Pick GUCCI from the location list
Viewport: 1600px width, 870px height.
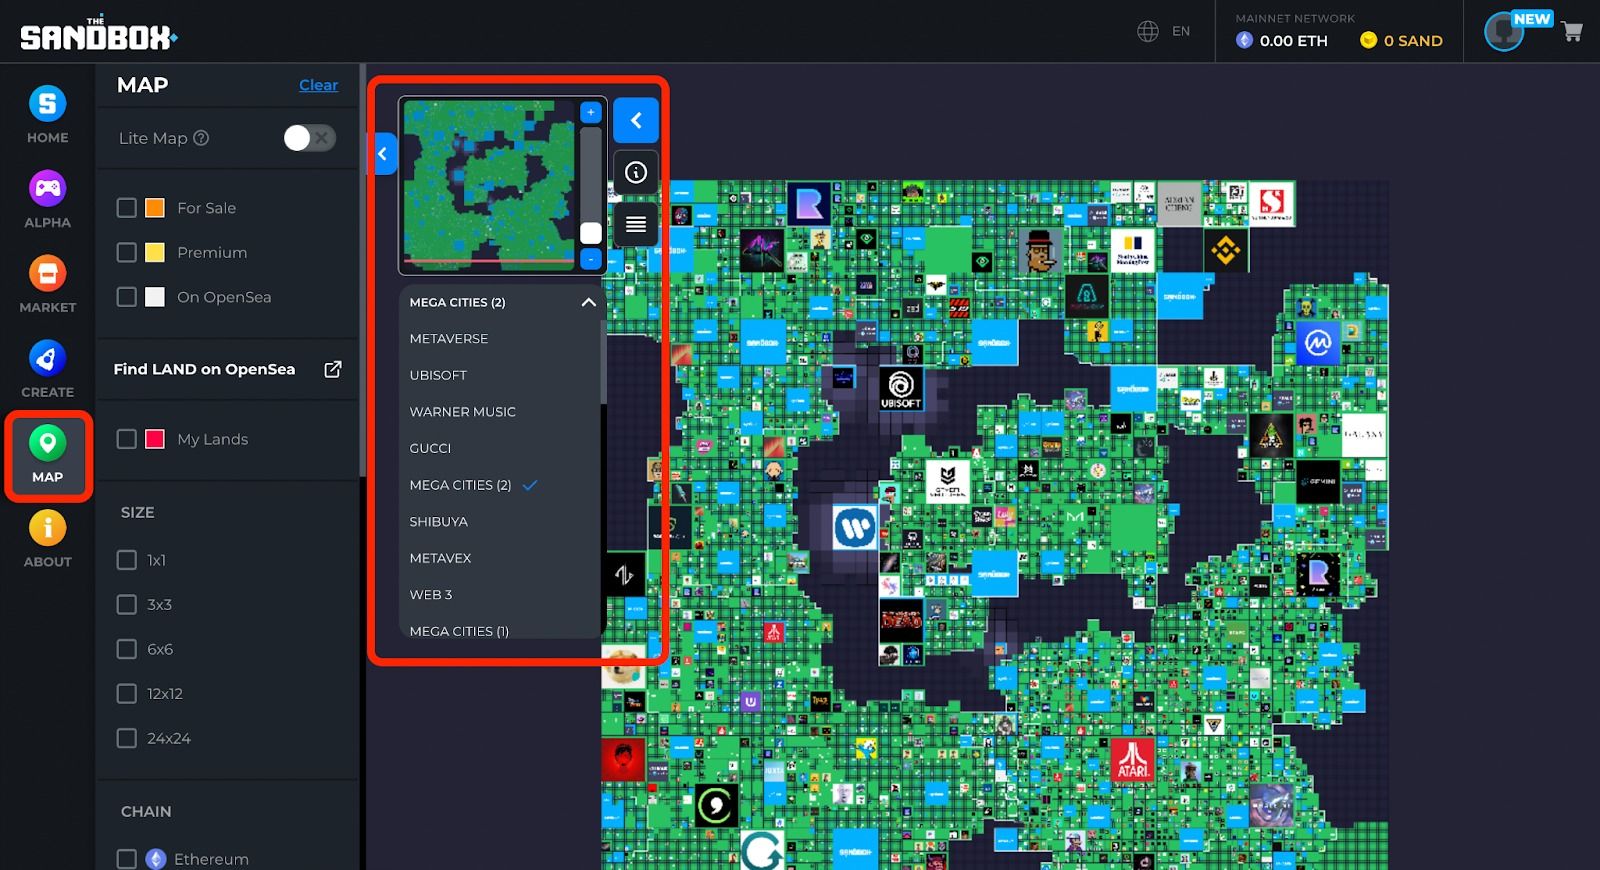pos(430,448)
